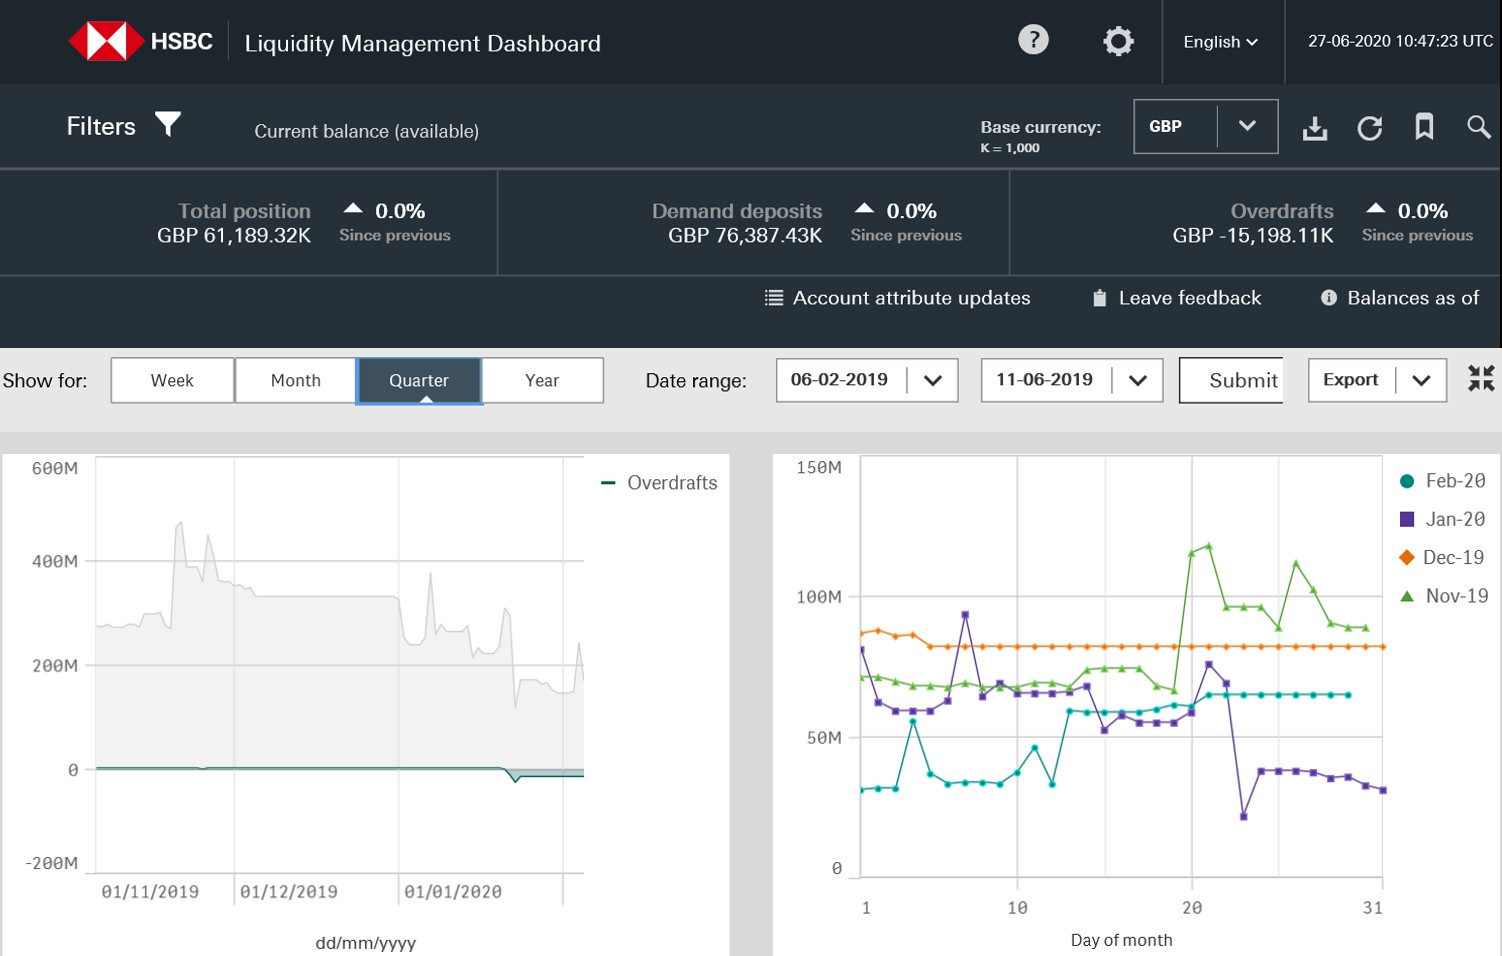Viewport: 1502px width, 956px height.
Task: Open the help icon in the header
Action: (1033, 40)
